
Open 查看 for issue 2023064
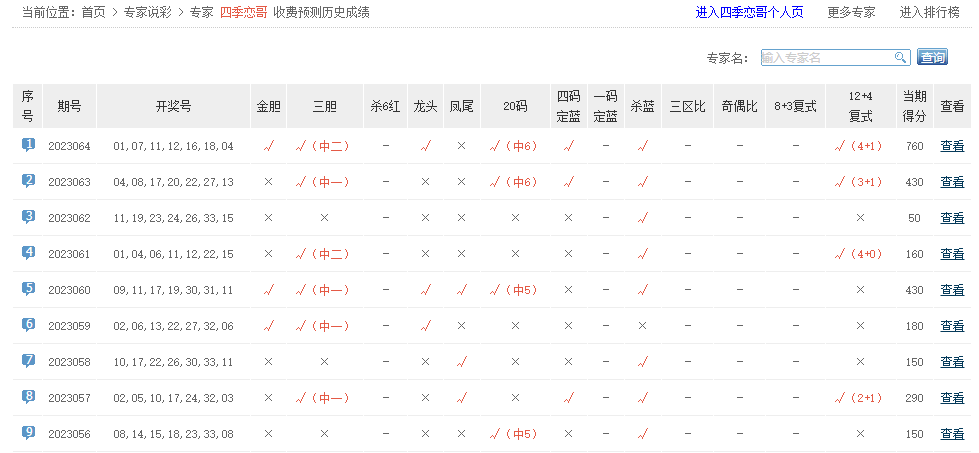[x=952, y=146]
